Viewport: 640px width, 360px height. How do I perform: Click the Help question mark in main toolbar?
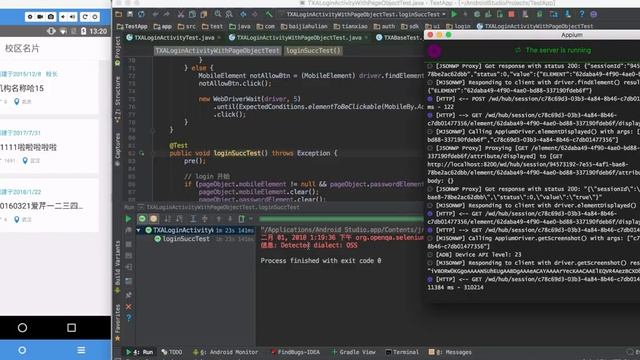coord(582,14)
